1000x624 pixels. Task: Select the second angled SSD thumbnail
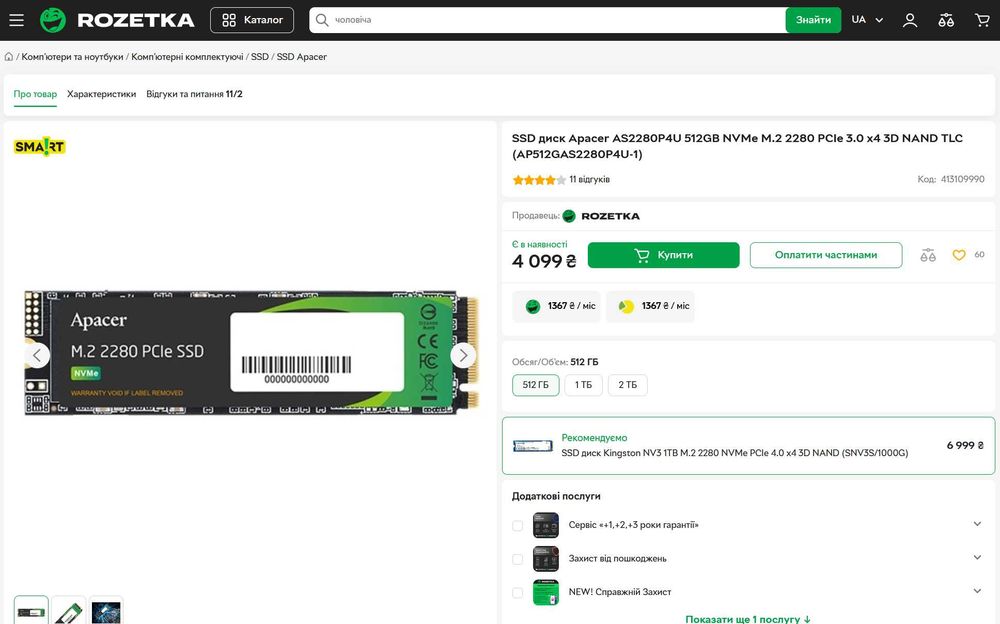69,611
